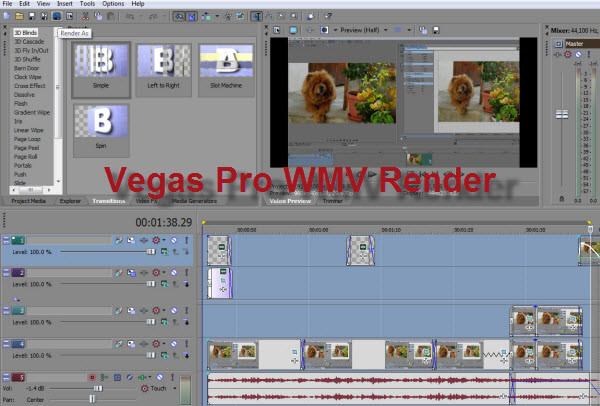Copy selection using the toolbar Copy icon
The height and width of the screenshot is (406, 600).
coord(98,16)
